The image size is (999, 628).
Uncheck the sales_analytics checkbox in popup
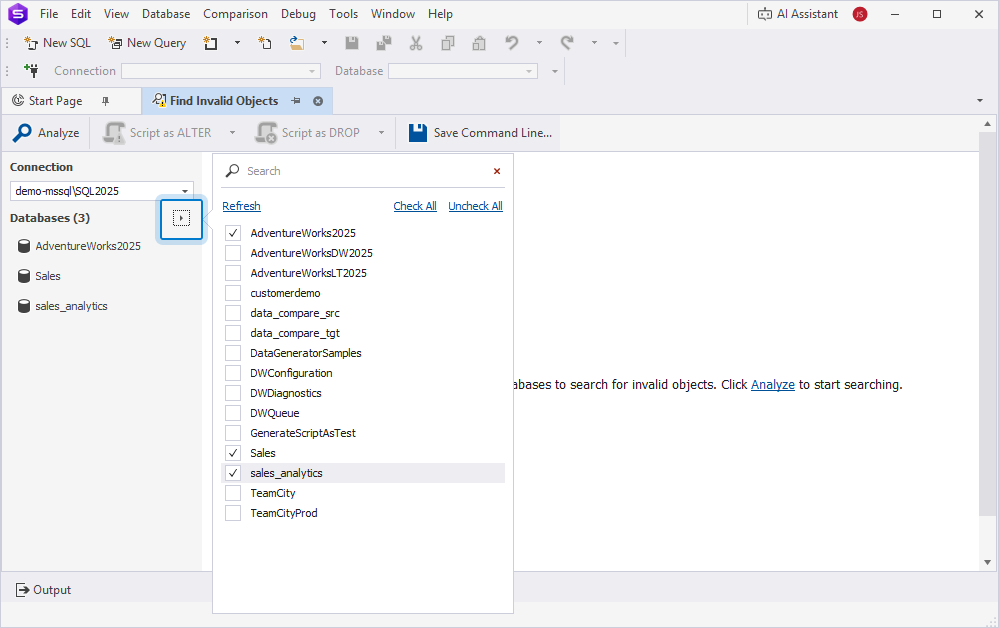[233, 473]
